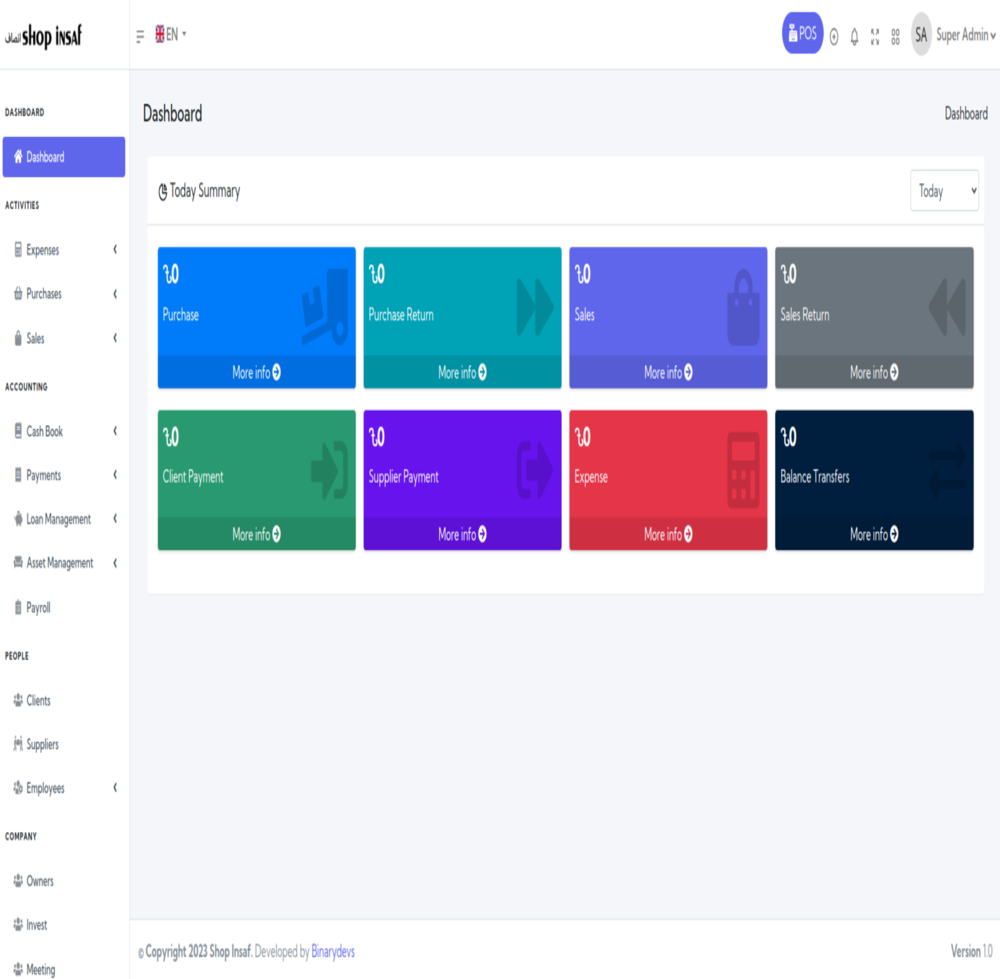
Task: Toggle the sidebar hamburger menu icon
Action: coord(140,36)
